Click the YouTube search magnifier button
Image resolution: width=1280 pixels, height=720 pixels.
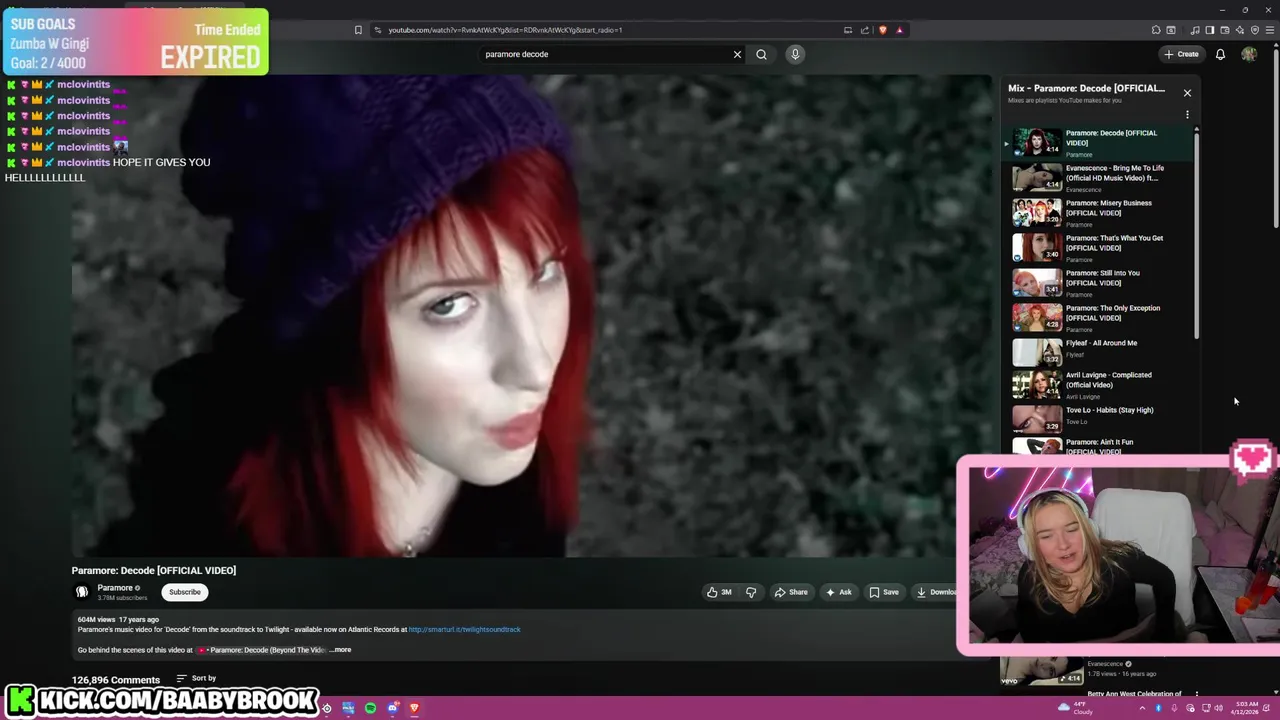(x=761, y=54)
